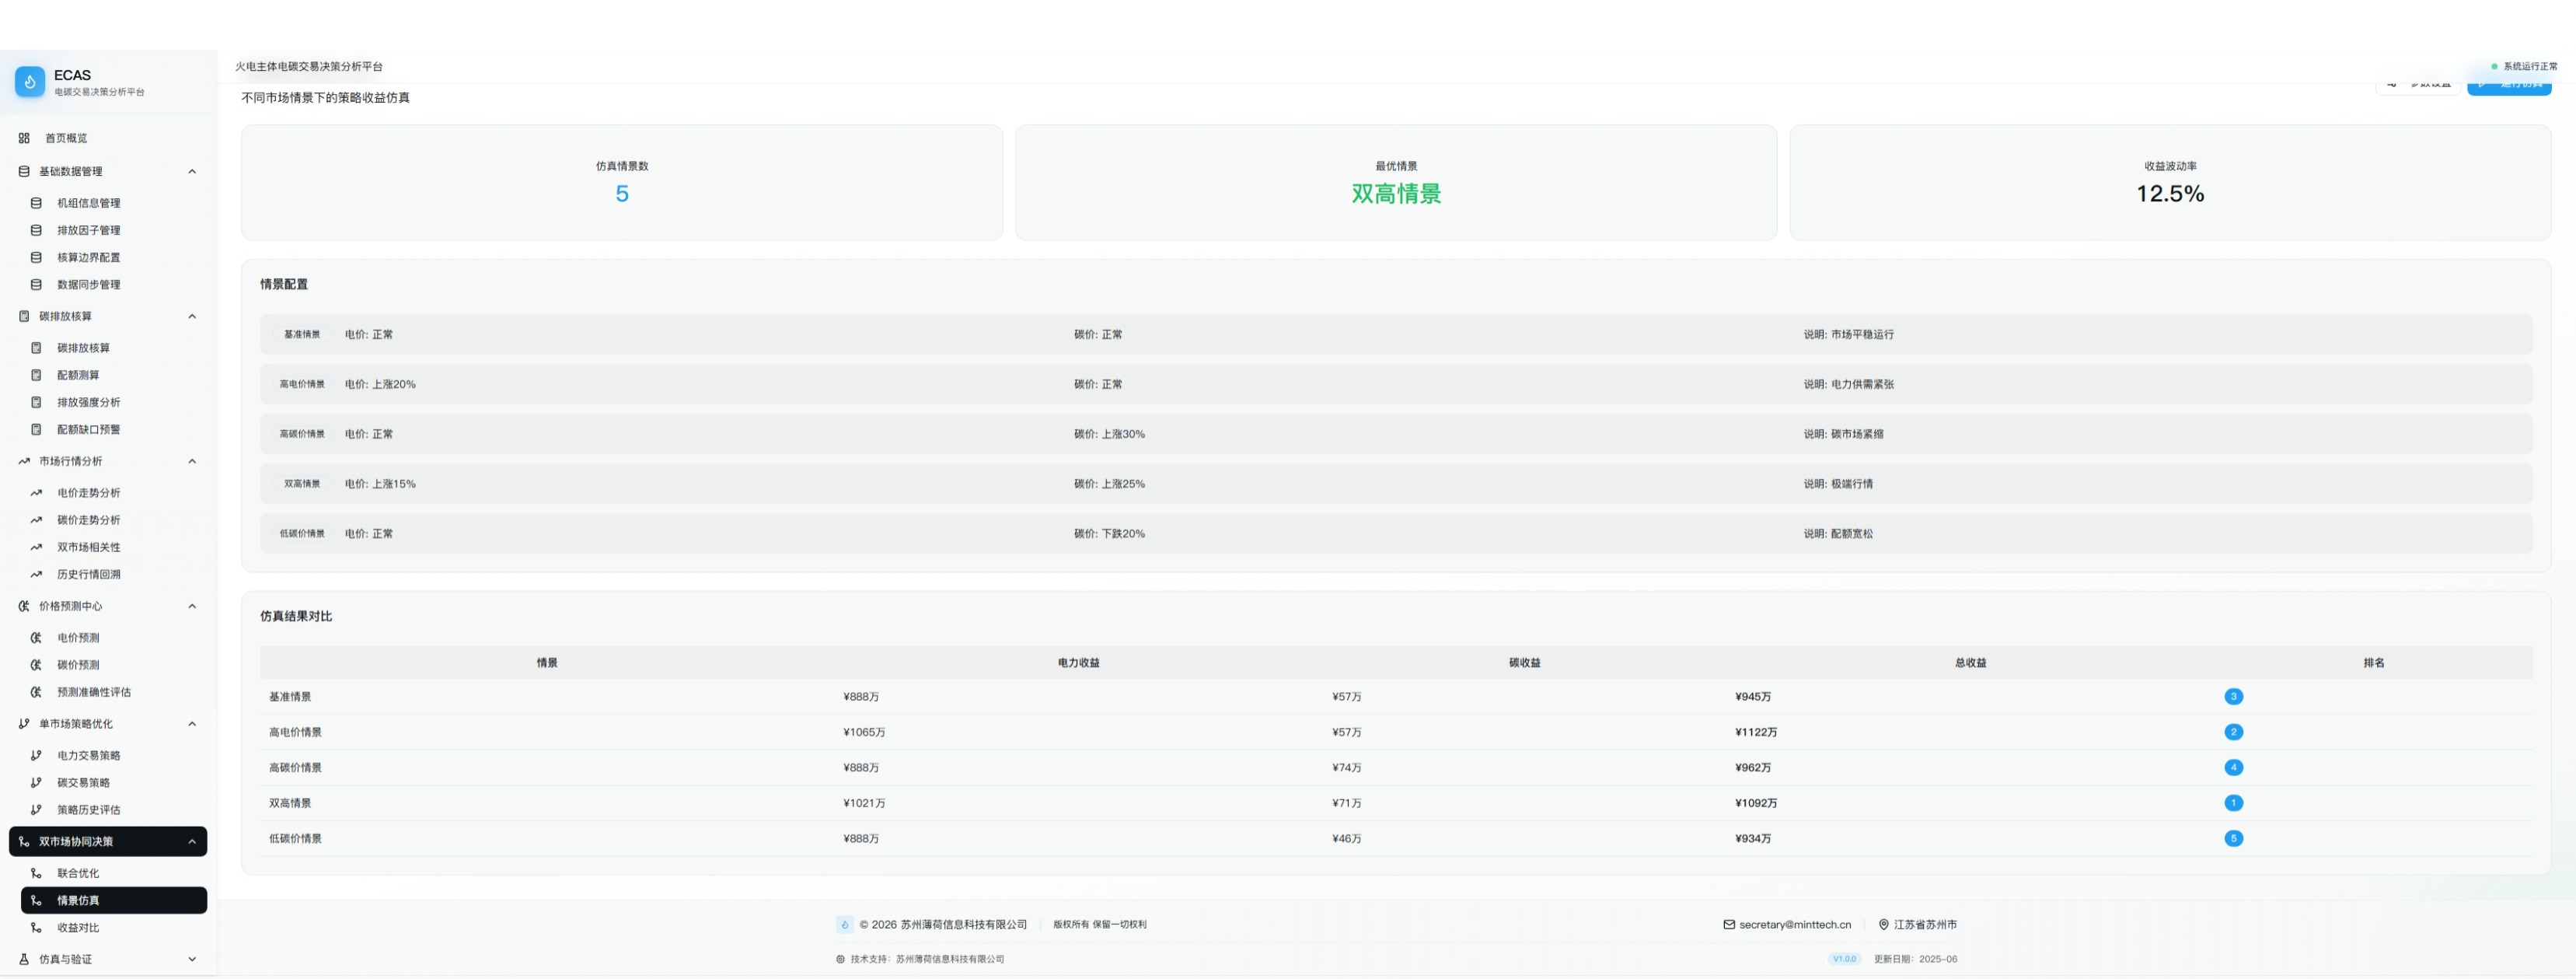
Task: Select the 双高情景 tag in scenario configuration
Action: [302, 484]
